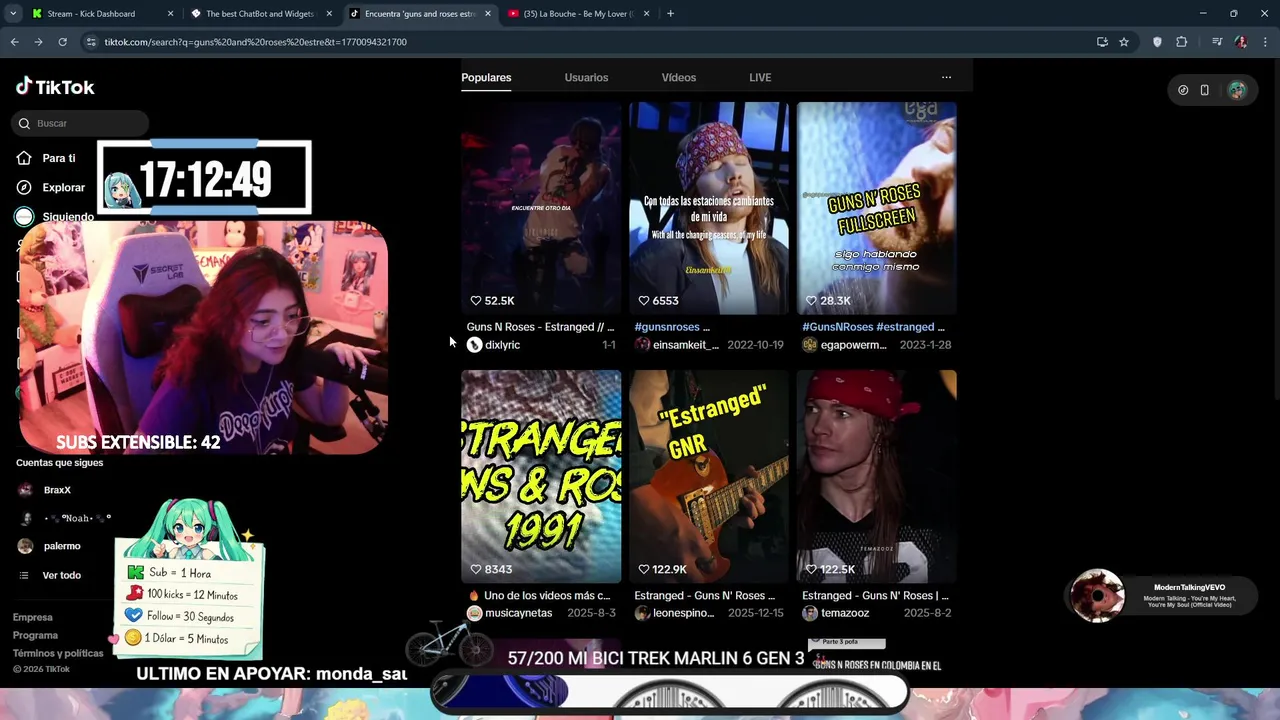Open the followed account BraxX
This screenshot has height=720, width=1280.
57,490
